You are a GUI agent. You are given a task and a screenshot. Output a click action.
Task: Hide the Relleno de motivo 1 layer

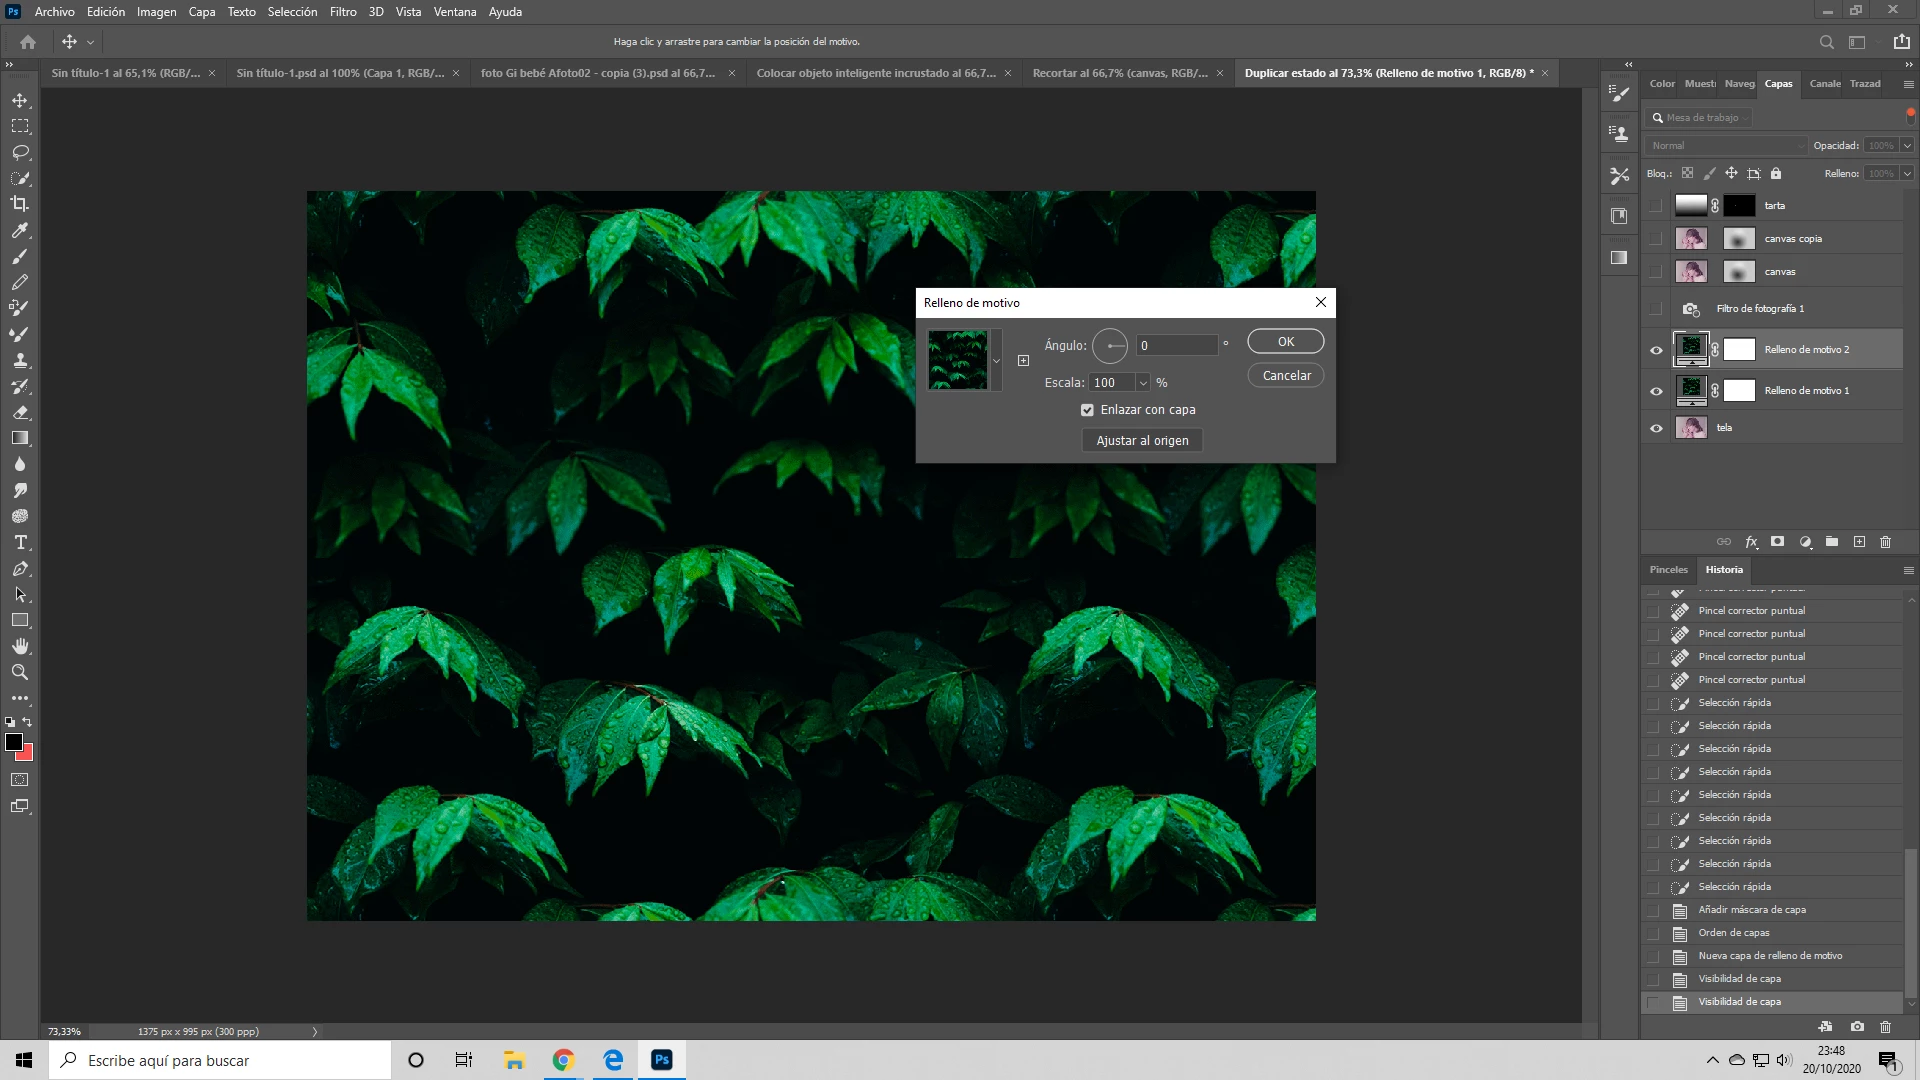1656,391
